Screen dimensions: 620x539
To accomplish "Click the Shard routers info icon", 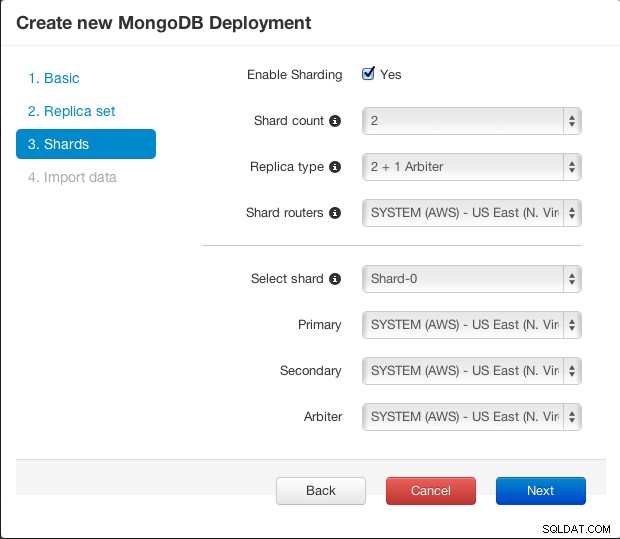I will coord(335,213).
